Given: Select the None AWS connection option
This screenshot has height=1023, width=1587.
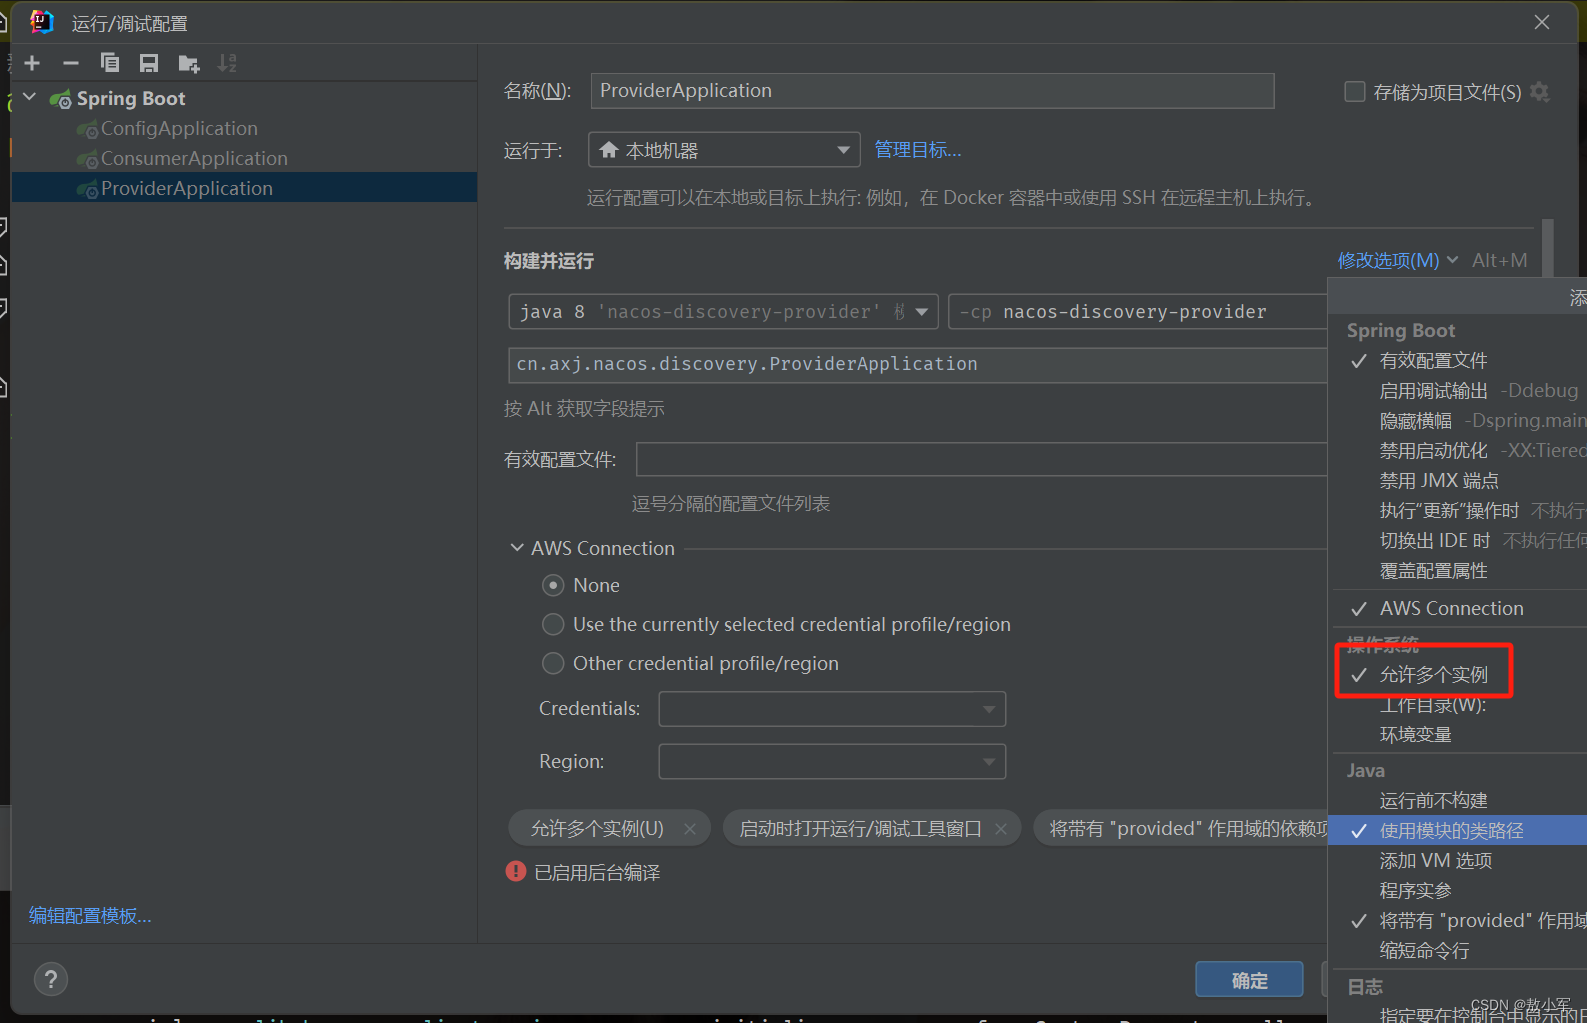Looking at the screenshot, I should (x=553, y=585).
